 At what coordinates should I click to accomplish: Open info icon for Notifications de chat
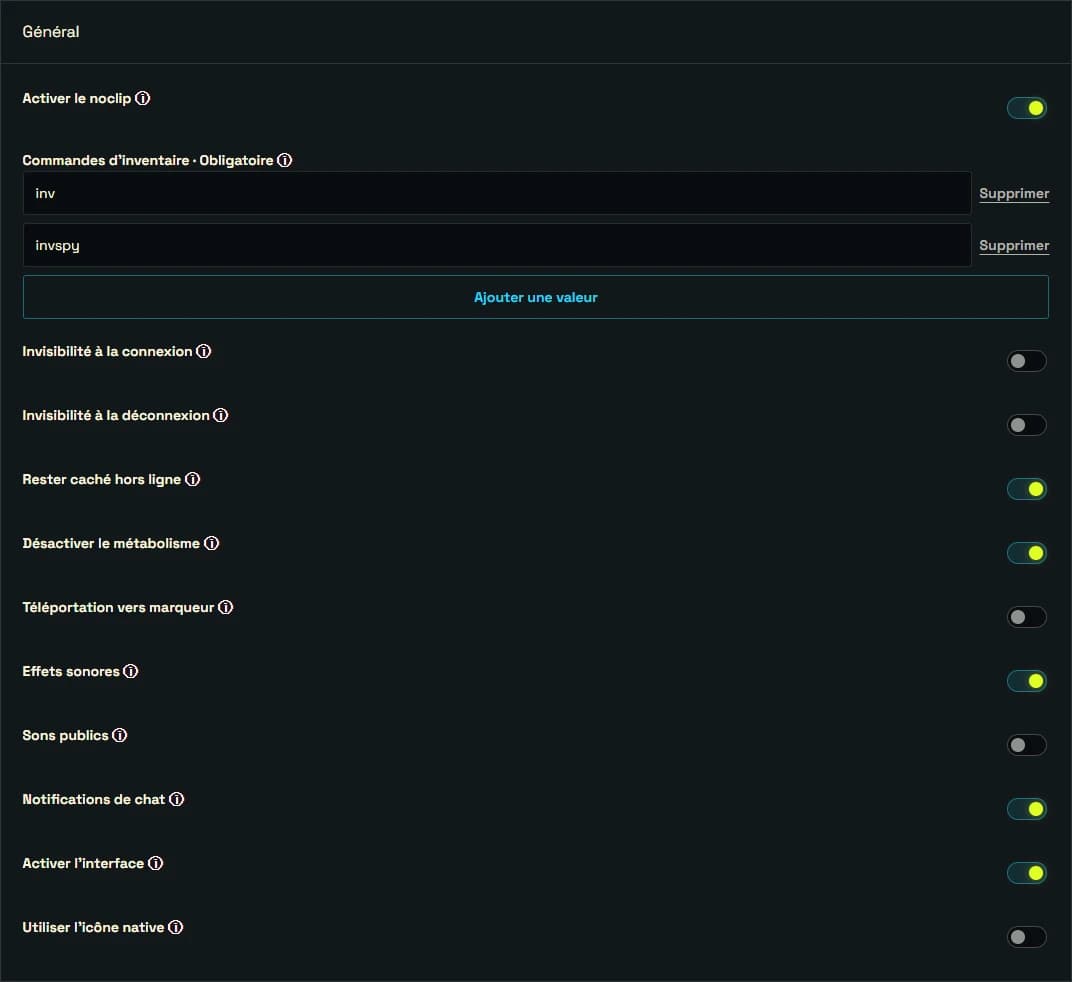point(176,799)
